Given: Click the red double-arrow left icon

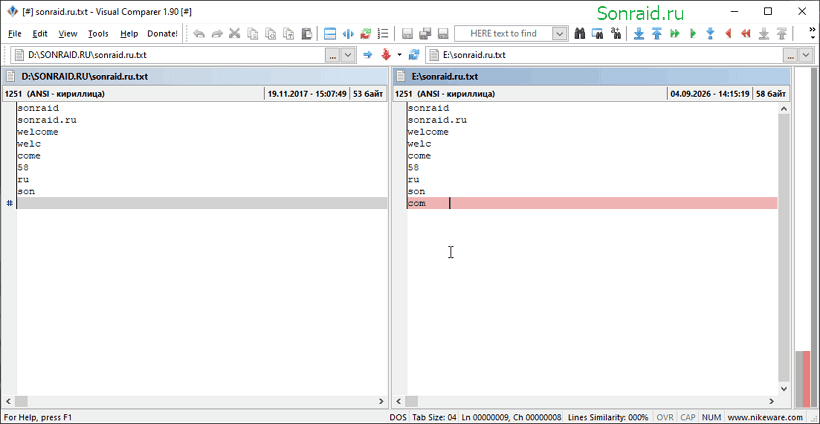Looking at the screenshot, I should [x=746, y=34].
